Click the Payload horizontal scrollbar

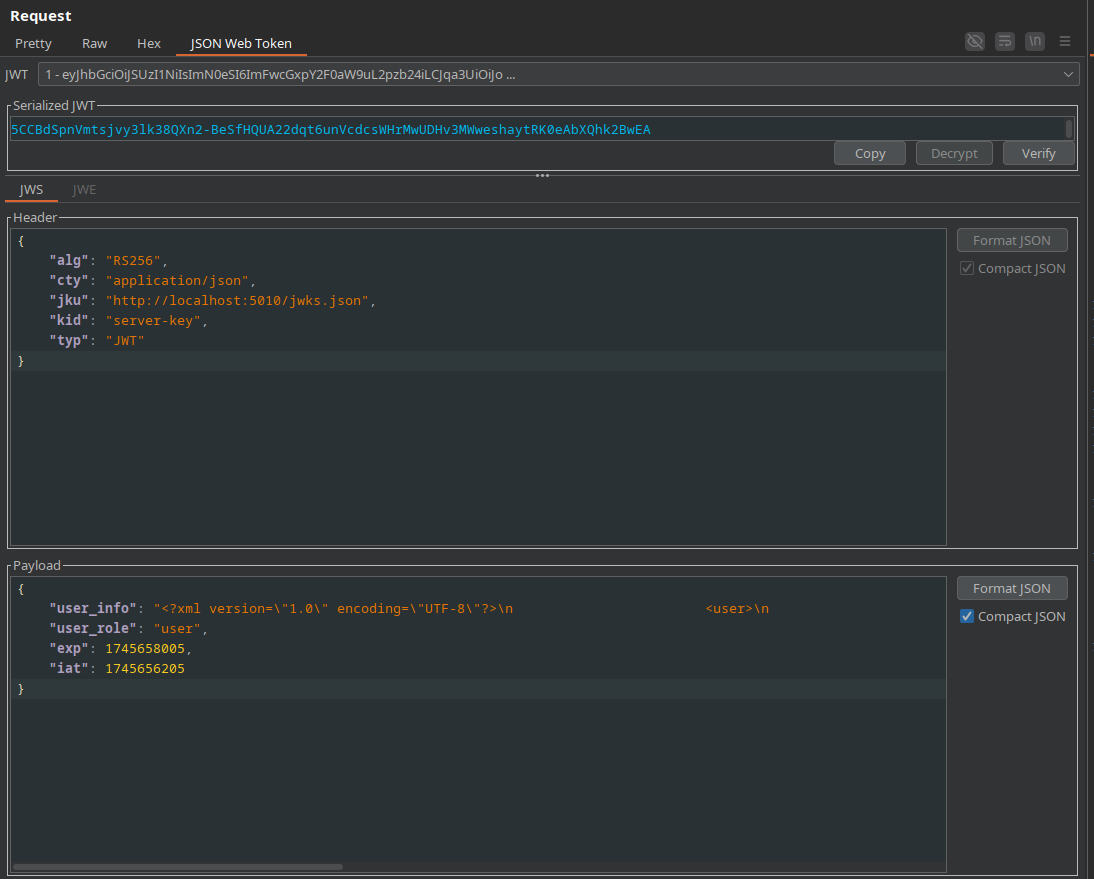click(178, 867)
